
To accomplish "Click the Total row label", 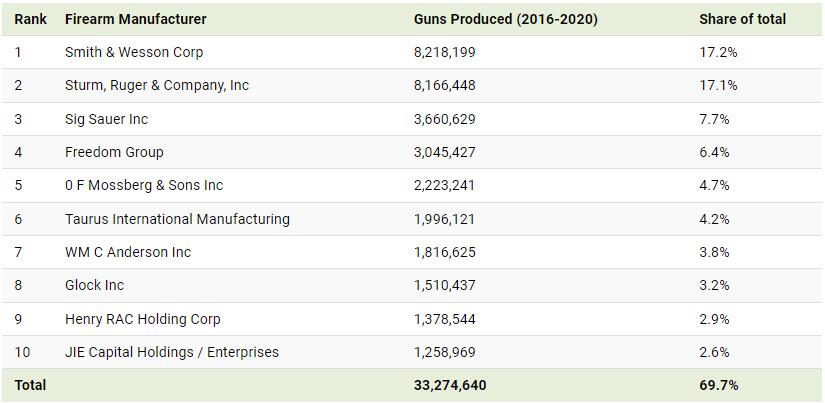I will (x=30, y=385).
